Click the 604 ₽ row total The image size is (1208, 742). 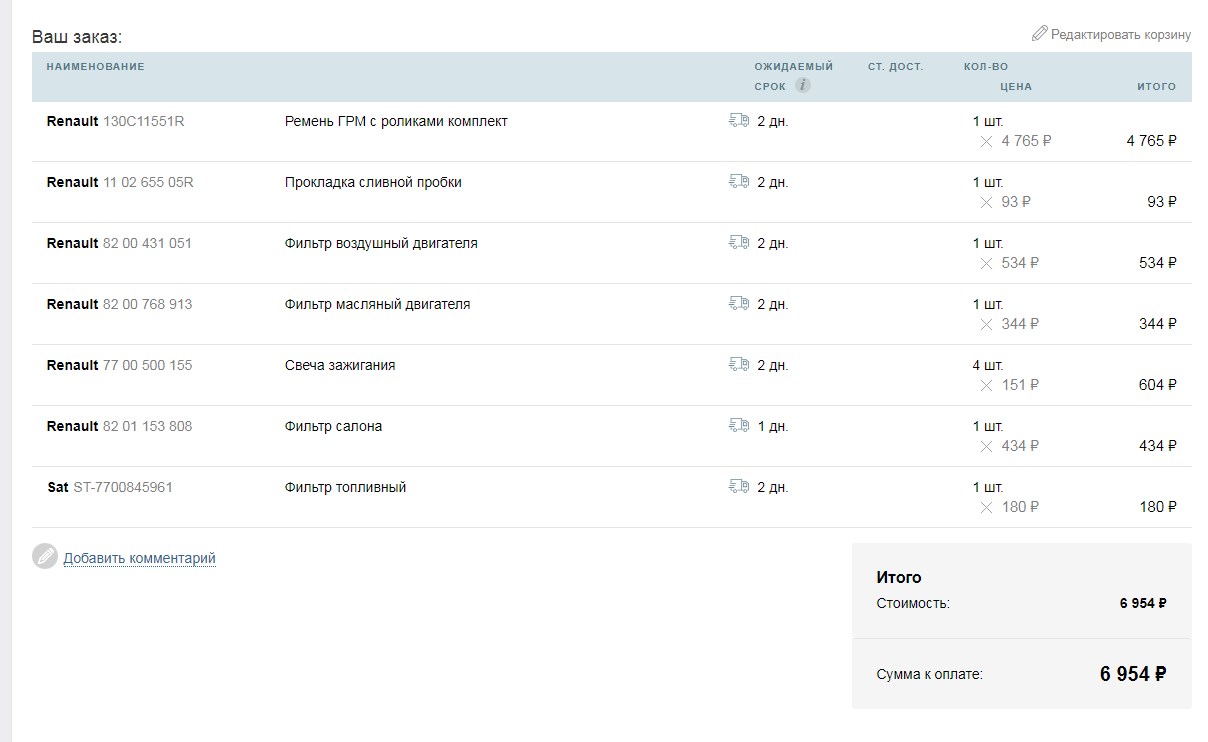tap(1158, 385)
